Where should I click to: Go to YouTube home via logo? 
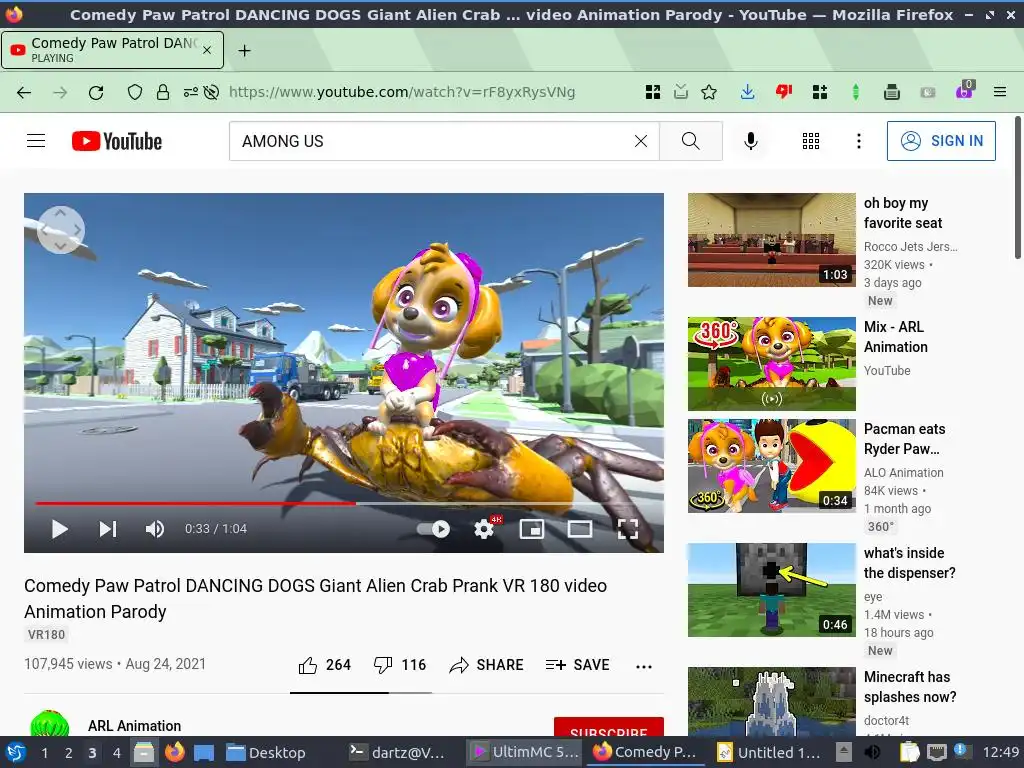click(117, 141)
